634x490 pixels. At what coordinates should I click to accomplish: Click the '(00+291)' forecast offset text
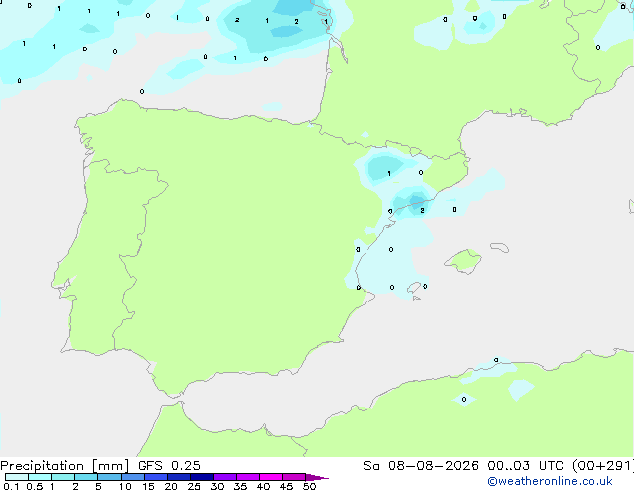pyautogui.click(x=603, y=466)
